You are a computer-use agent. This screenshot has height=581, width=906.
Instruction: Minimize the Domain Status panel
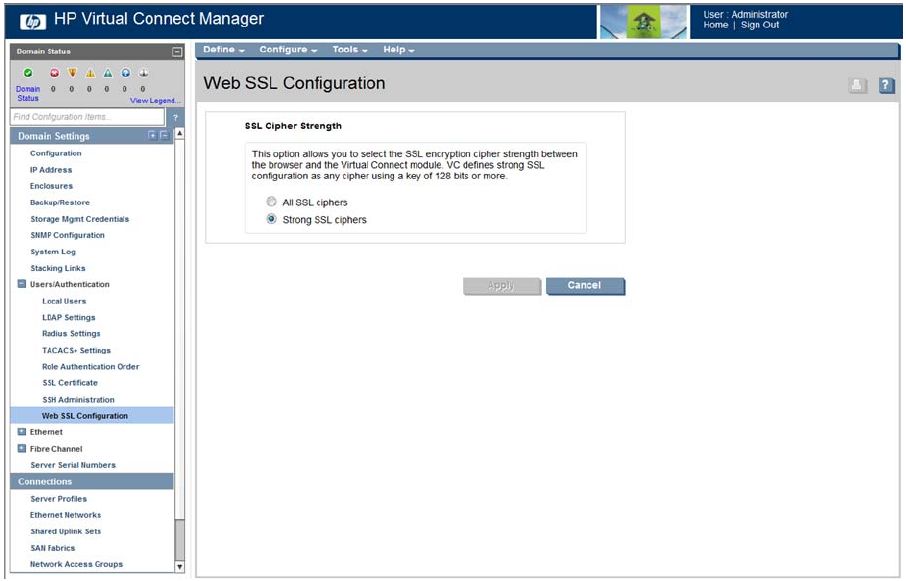[177, 52]
